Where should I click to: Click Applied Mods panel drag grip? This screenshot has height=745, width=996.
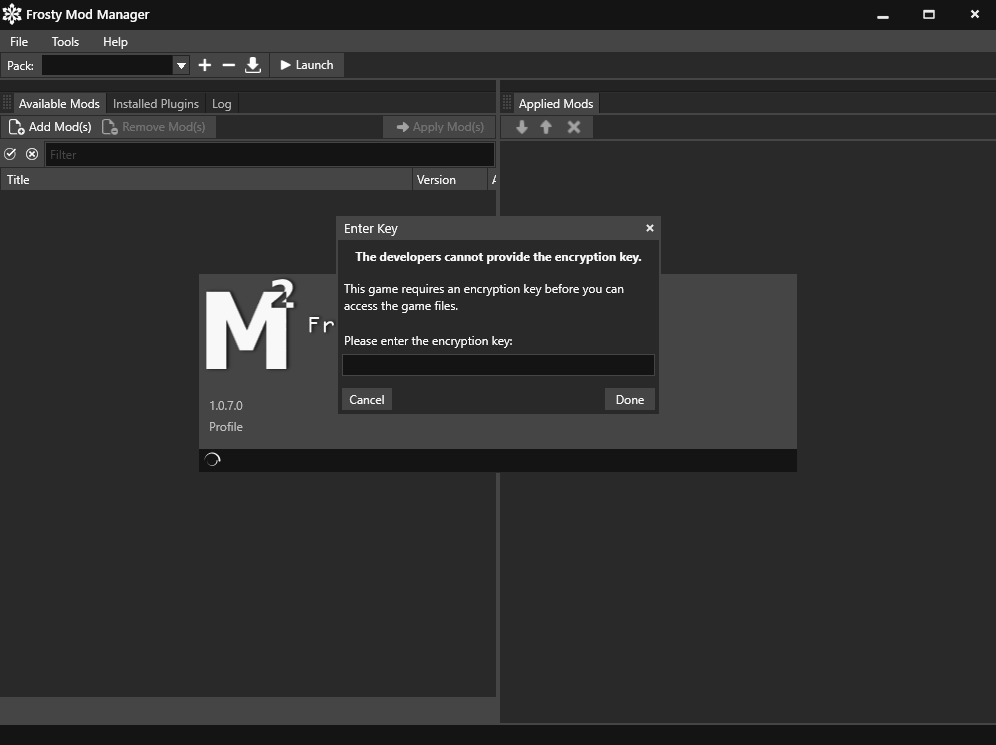(507, 103)
